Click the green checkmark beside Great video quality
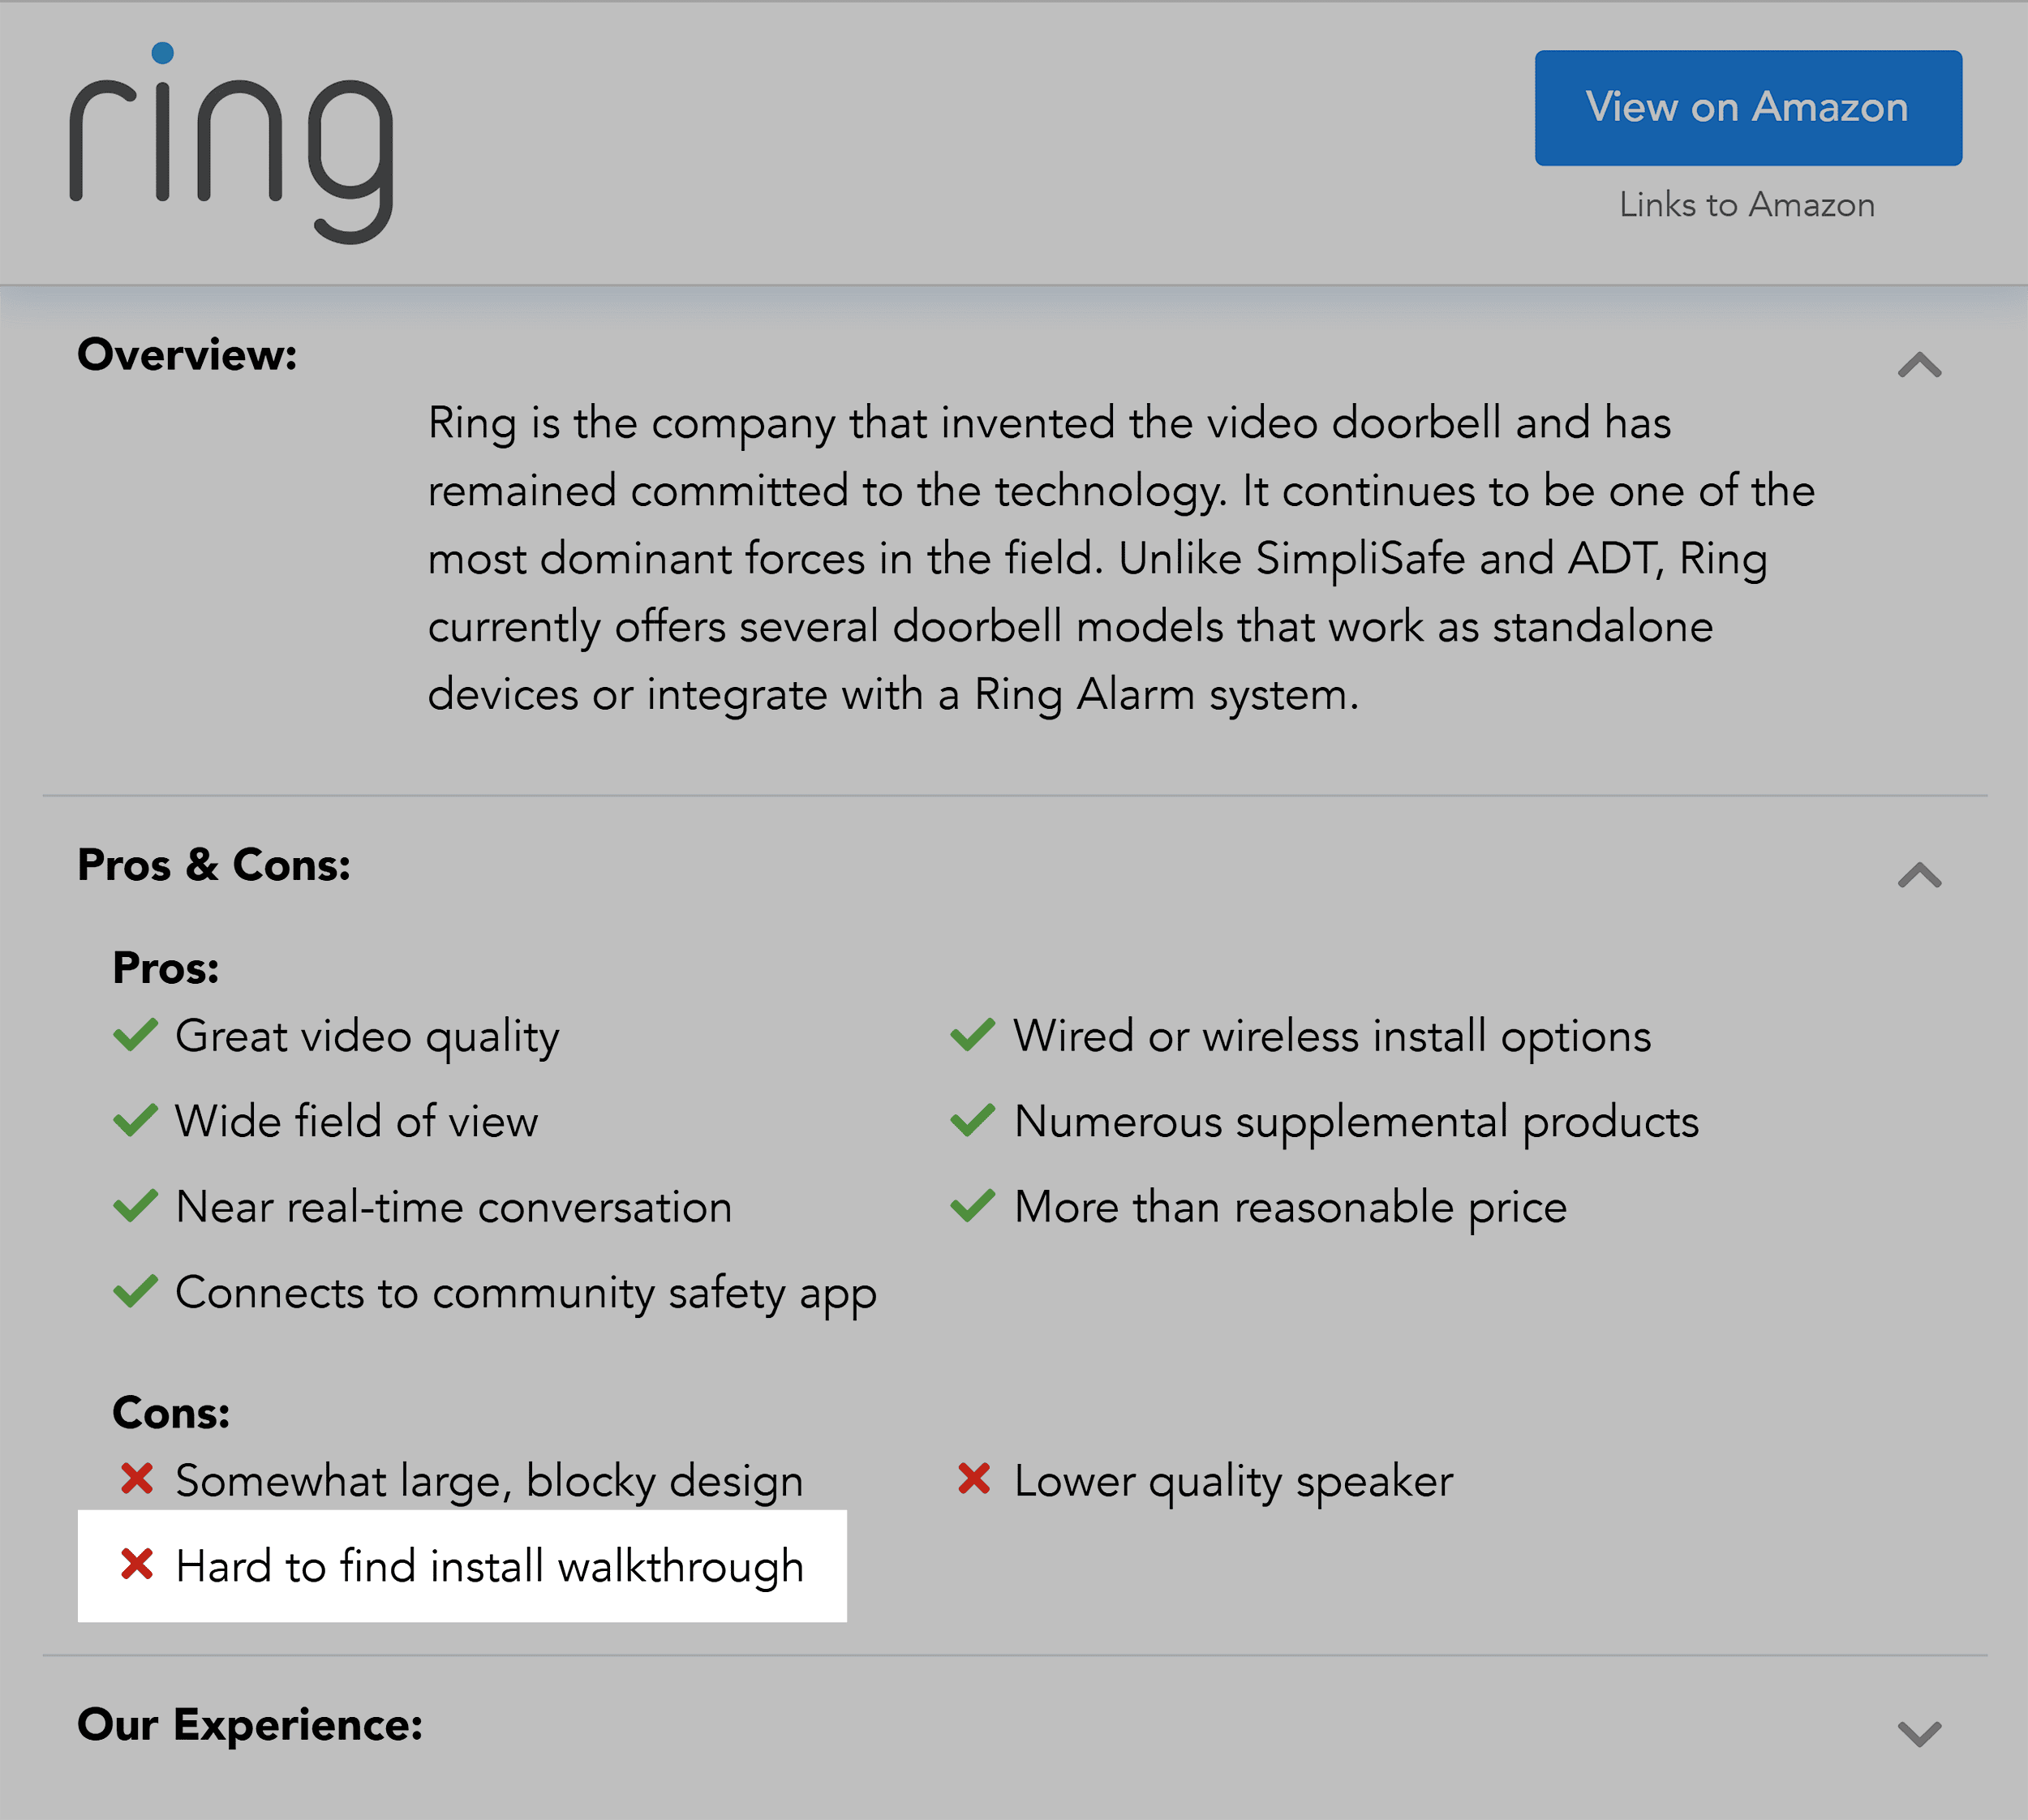 pyautogui.click(x=138, y=1036)
